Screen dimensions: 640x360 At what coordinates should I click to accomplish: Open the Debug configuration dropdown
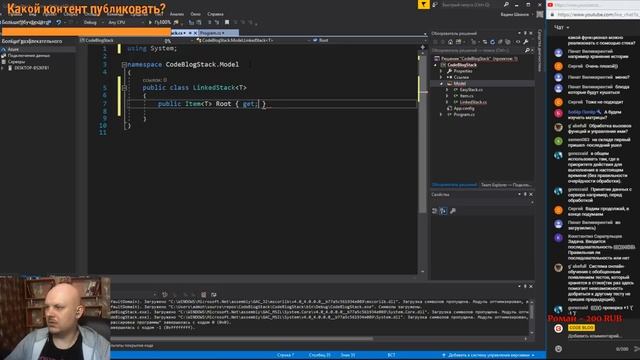[x=93, y=22]
